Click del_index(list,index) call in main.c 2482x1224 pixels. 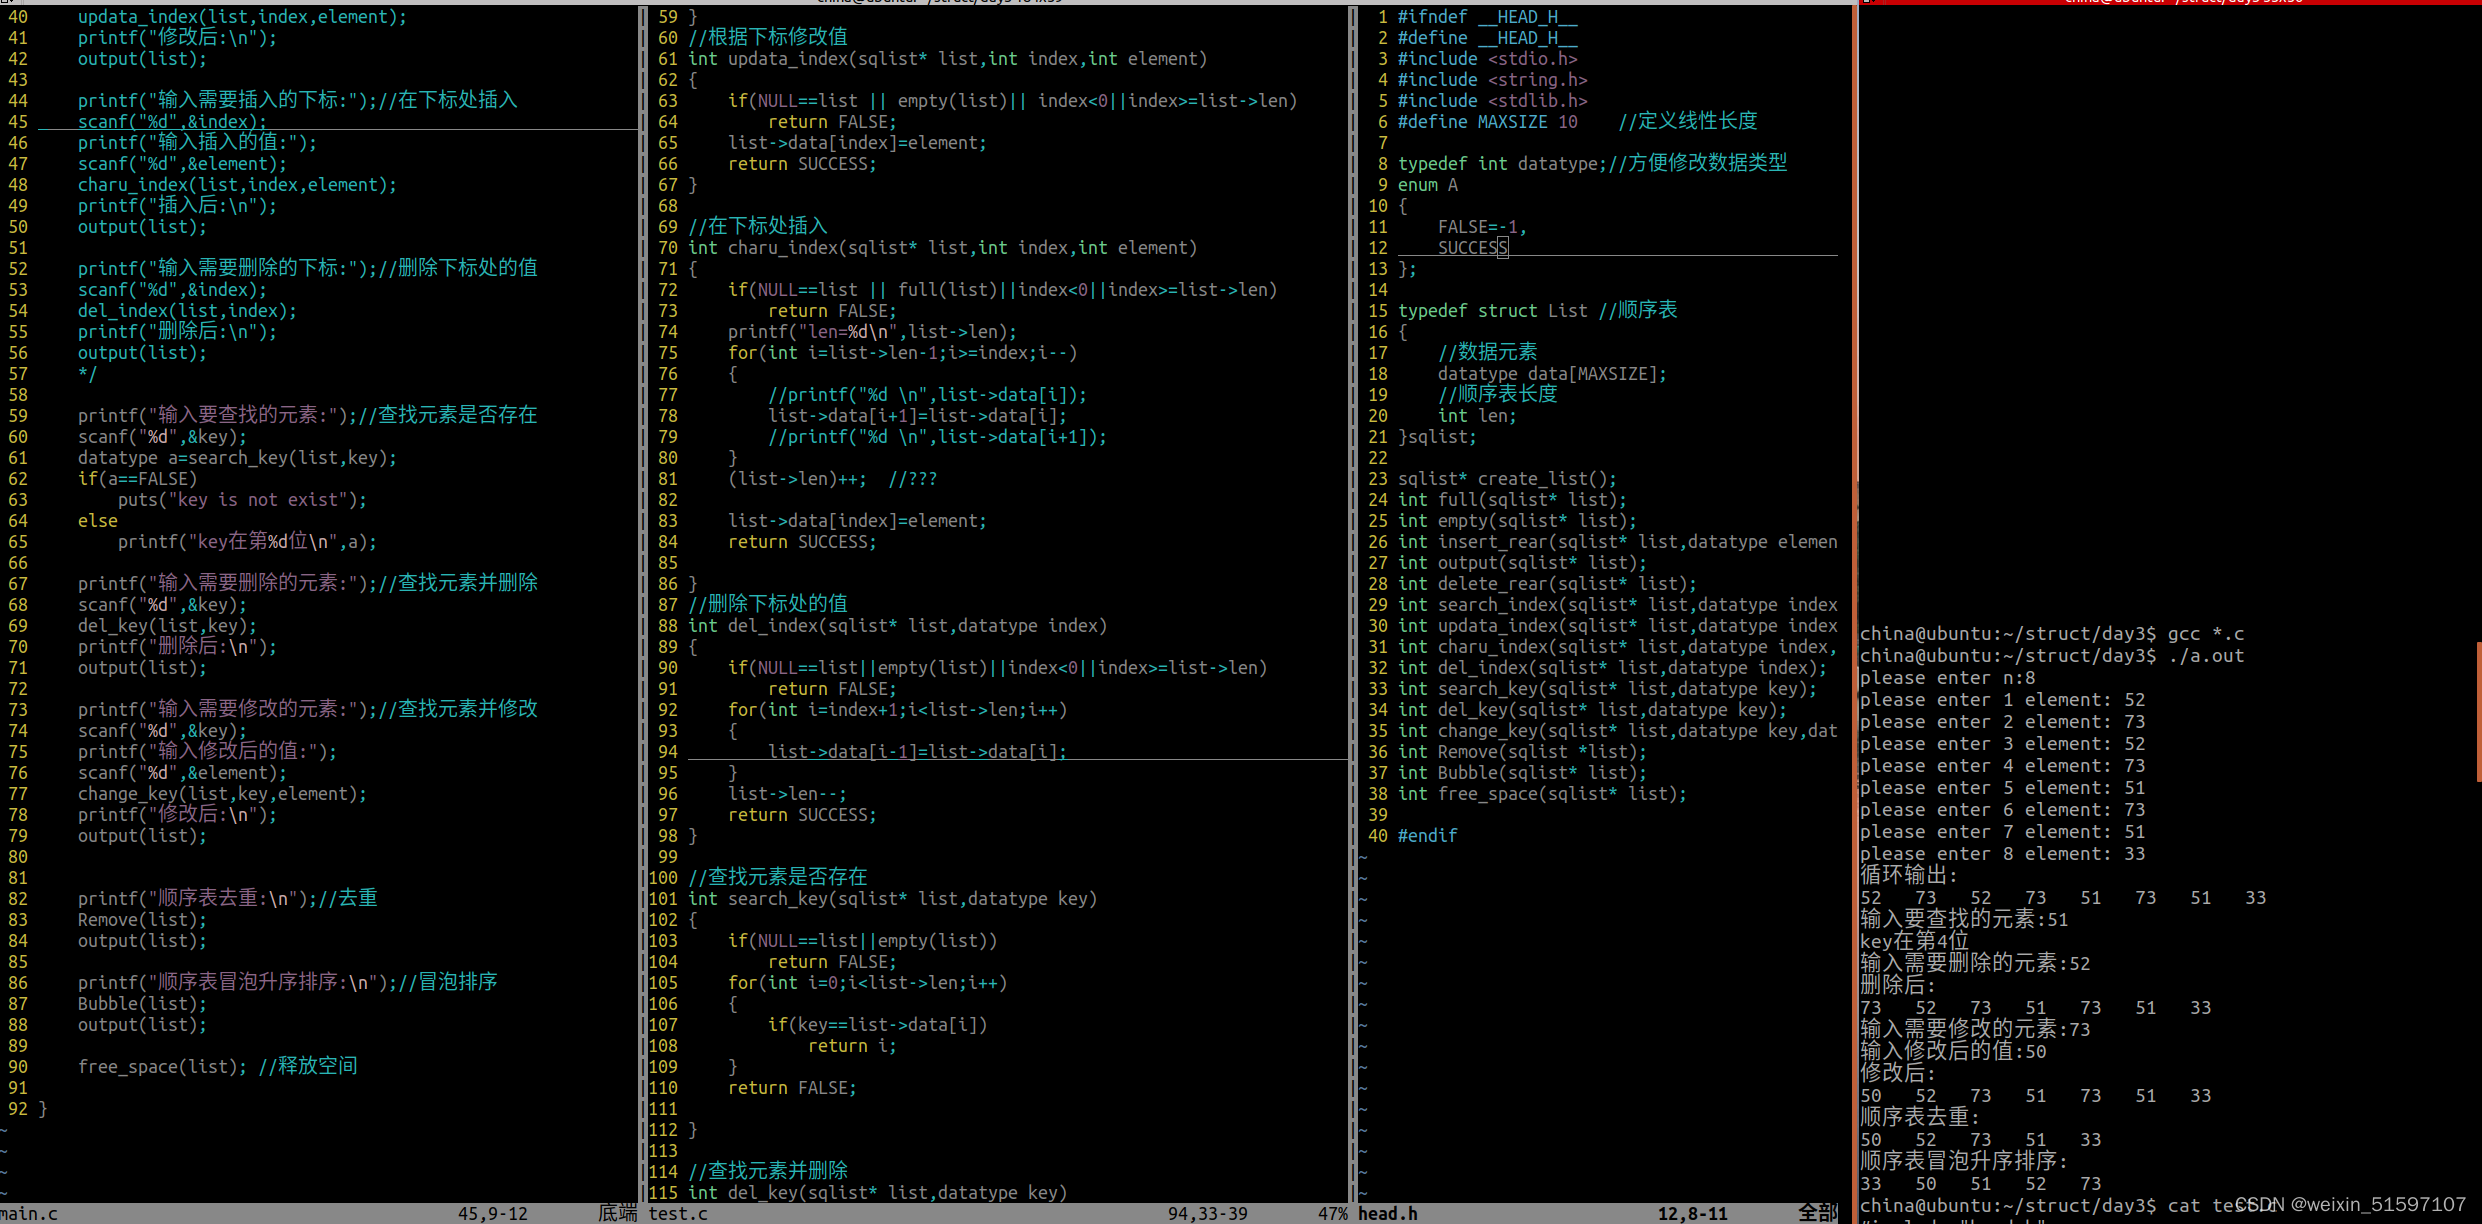(188, 311)
